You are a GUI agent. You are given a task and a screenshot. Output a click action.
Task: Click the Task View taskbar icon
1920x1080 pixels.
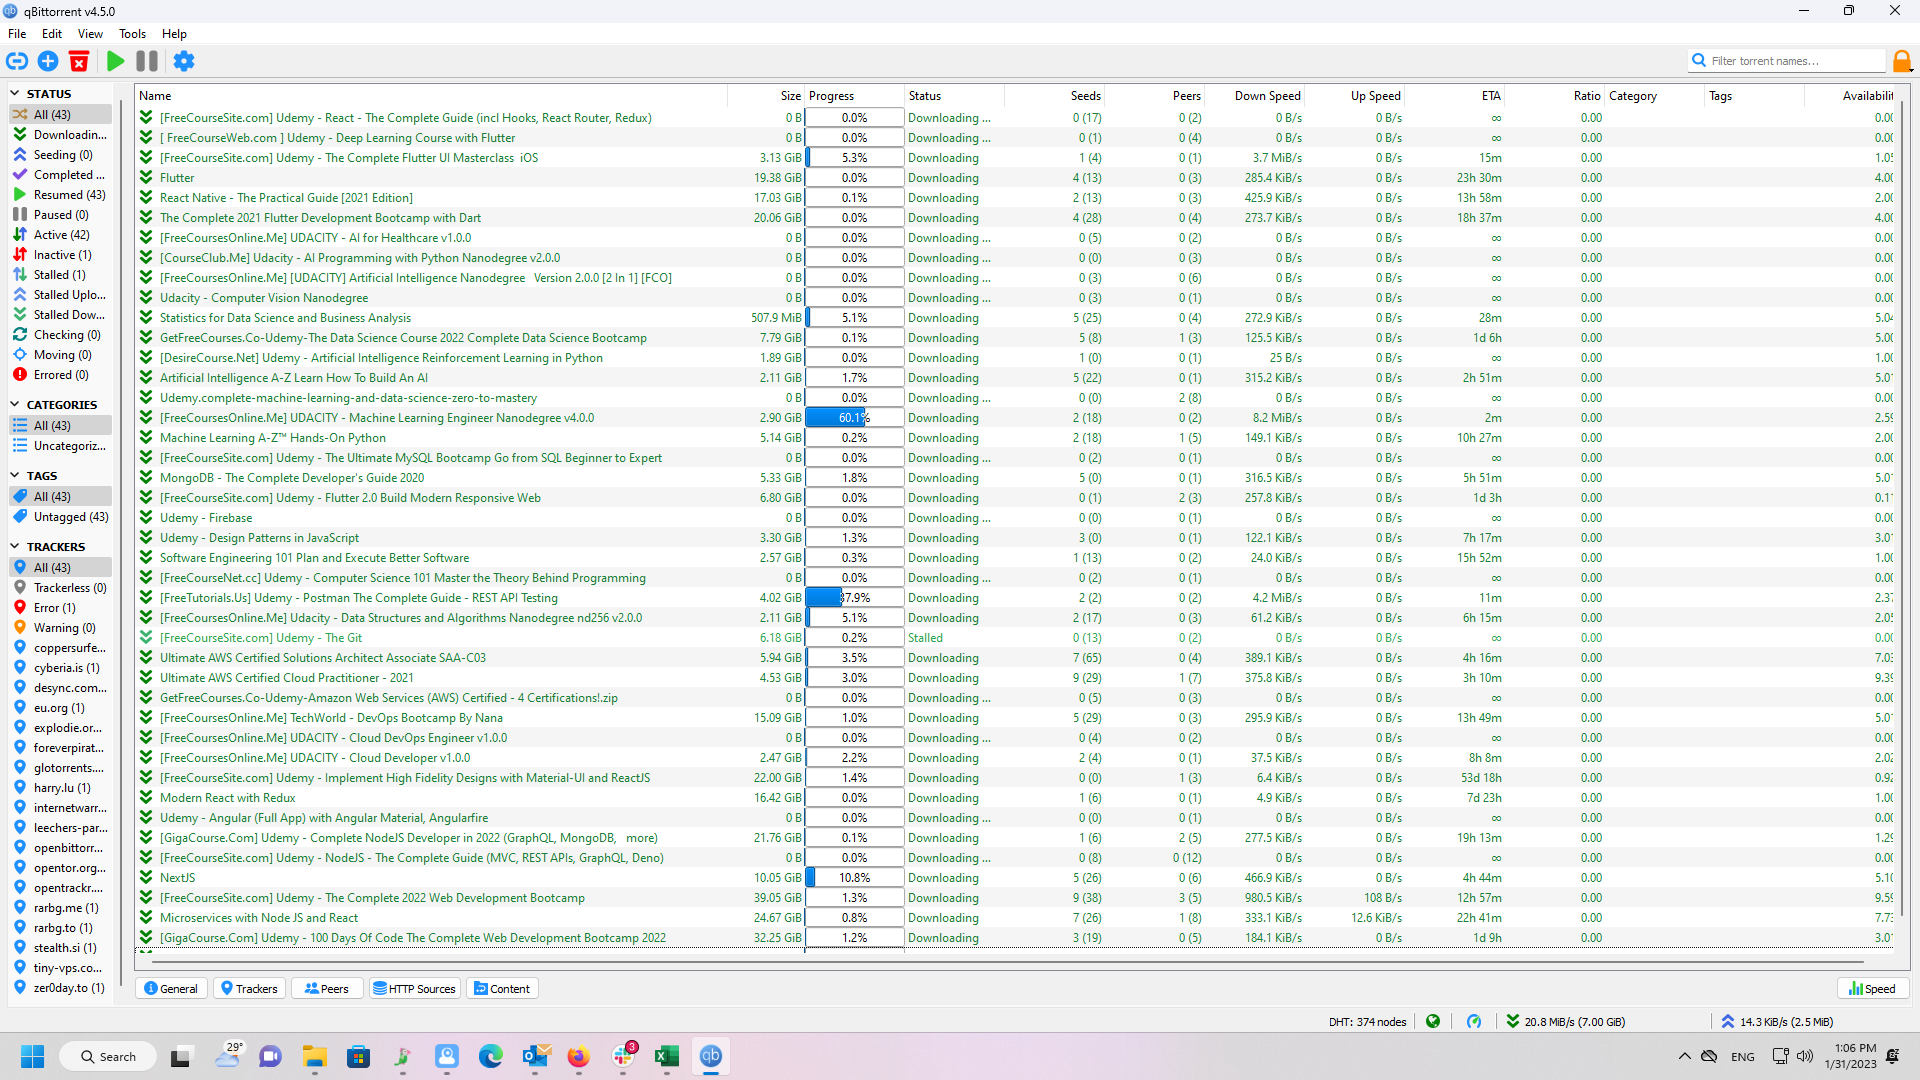tap(181, 1056)
